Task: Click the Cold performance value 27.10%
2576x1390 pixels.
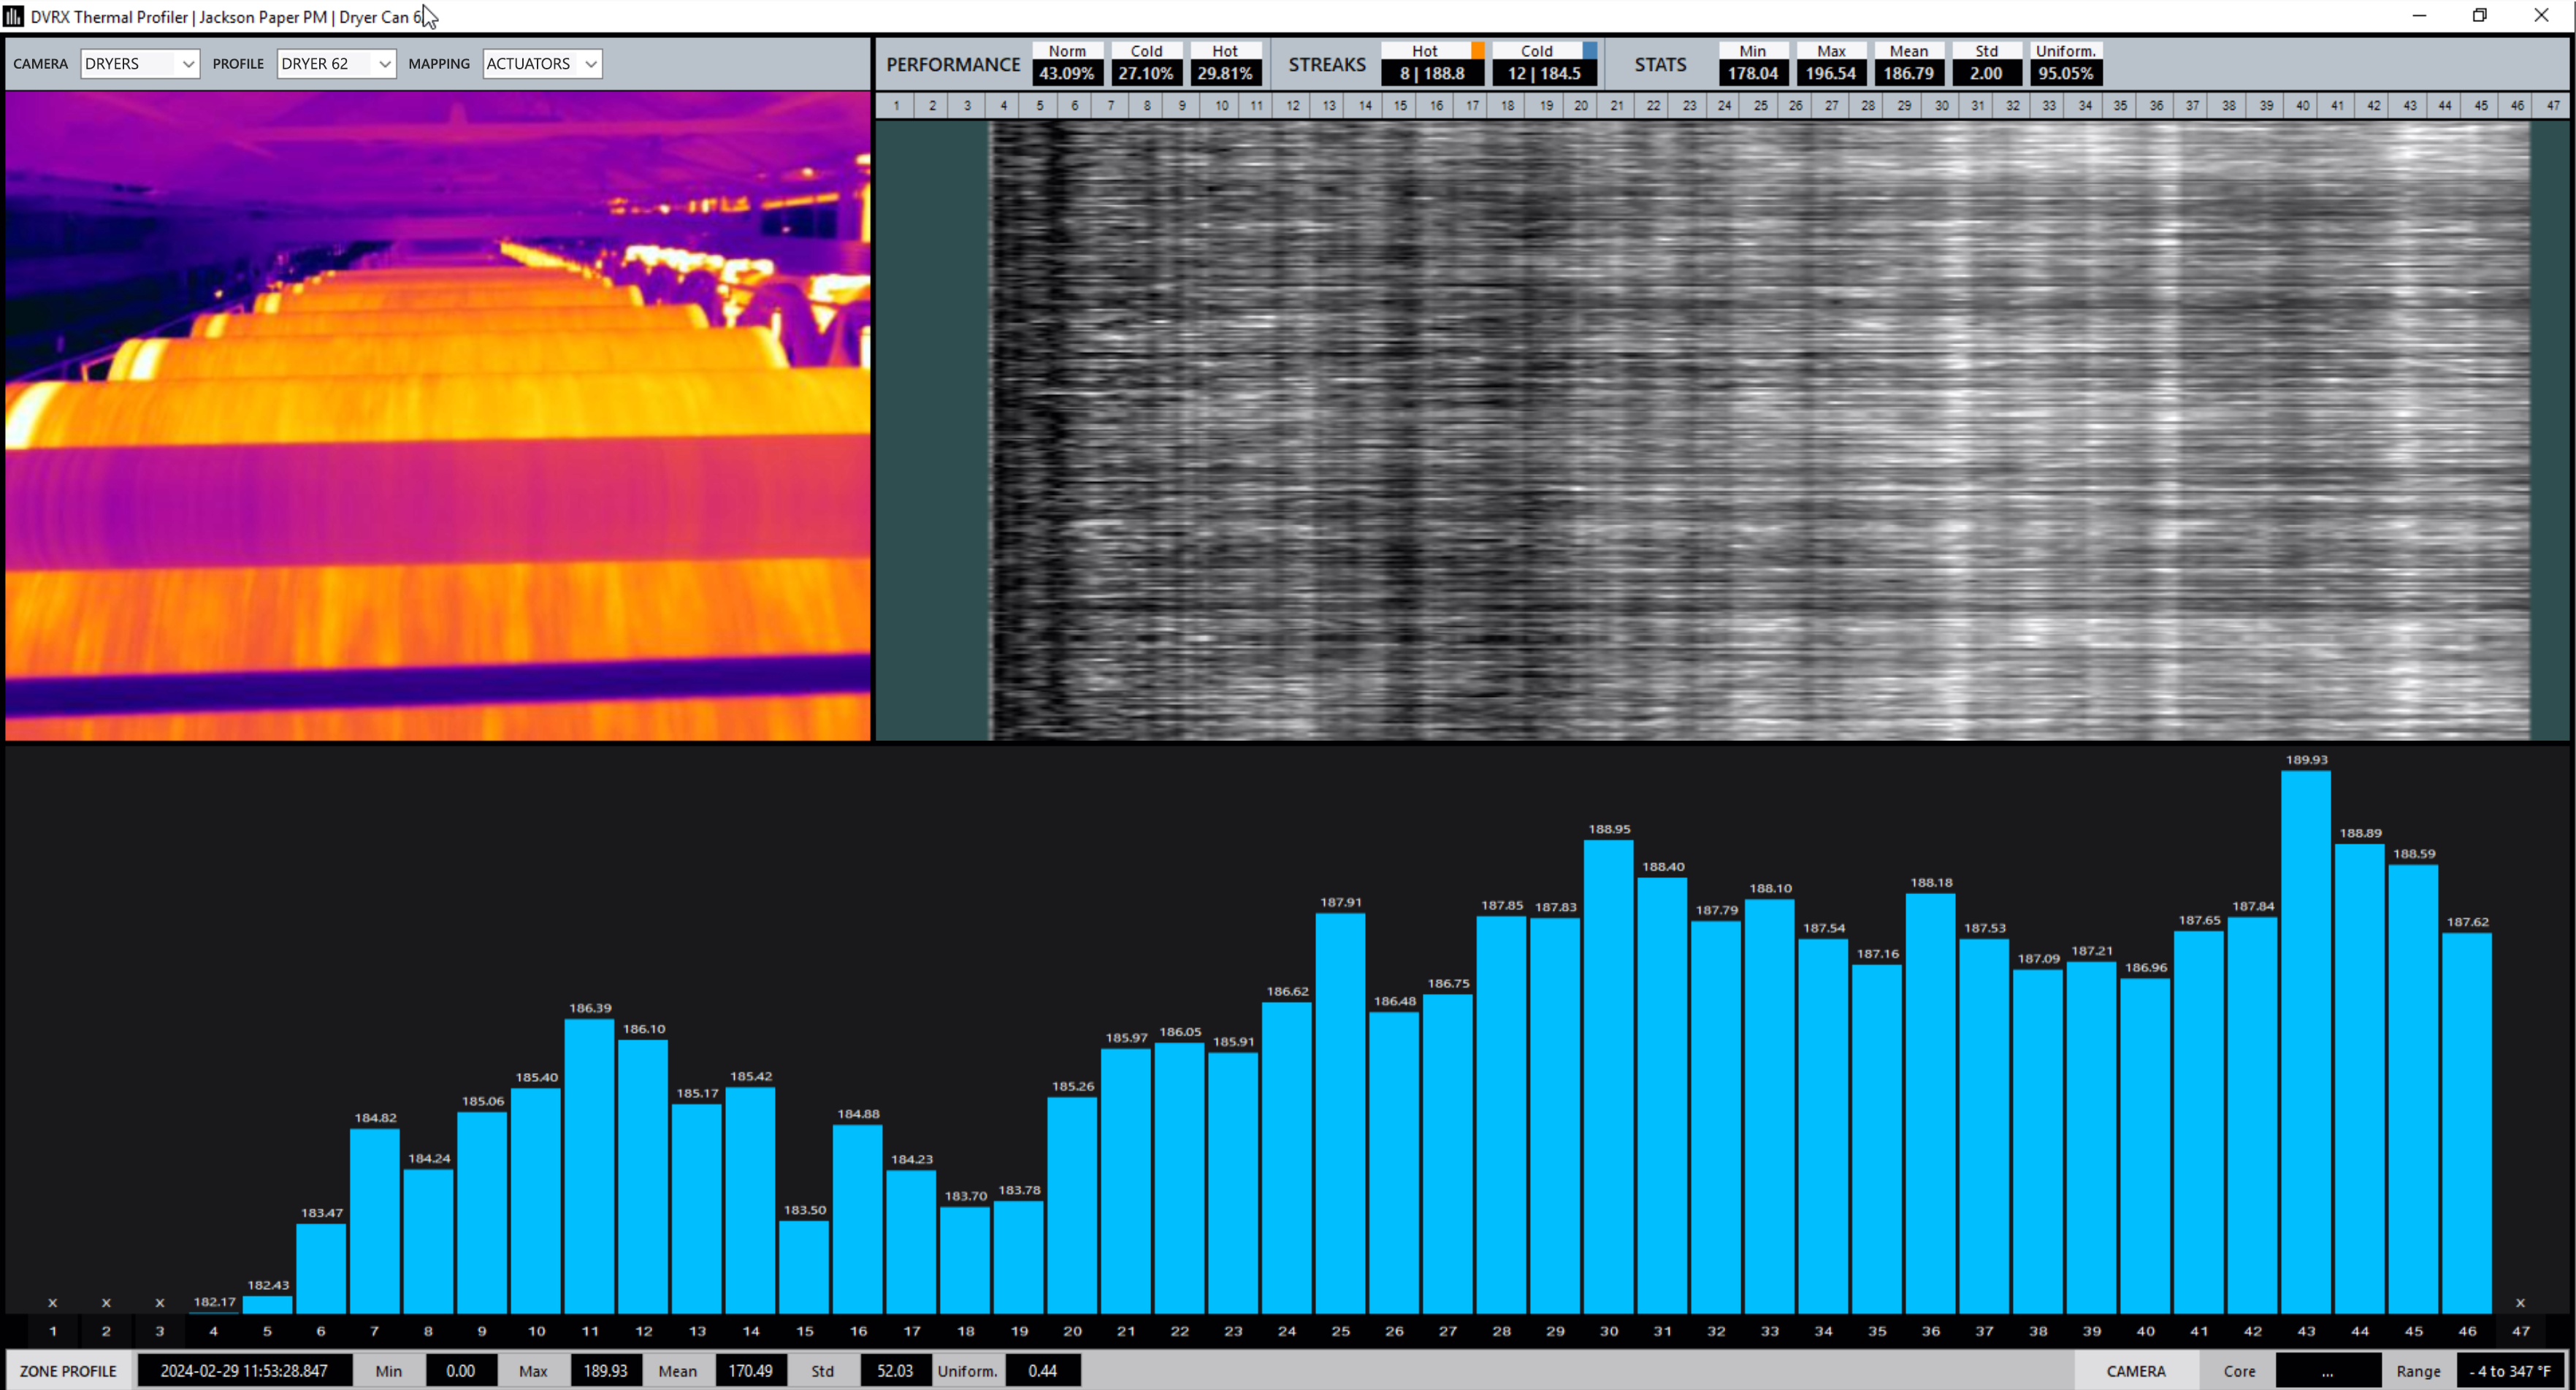Action: pos(1146,73)
